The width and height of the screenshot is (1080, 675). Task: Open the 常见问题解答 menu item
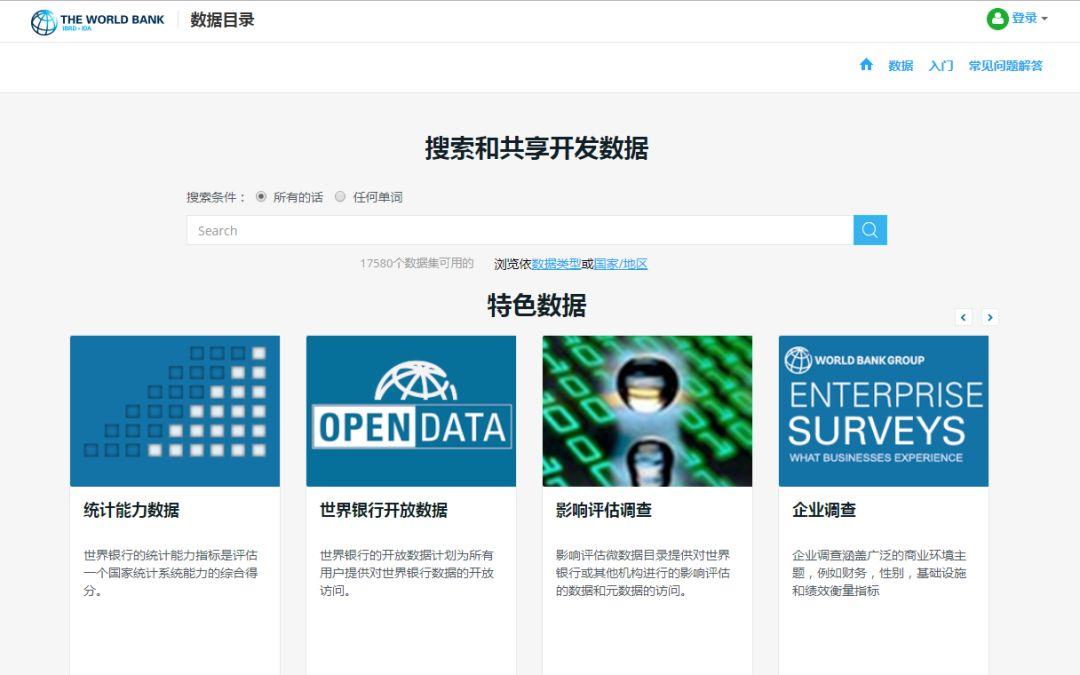[1006, 65]
